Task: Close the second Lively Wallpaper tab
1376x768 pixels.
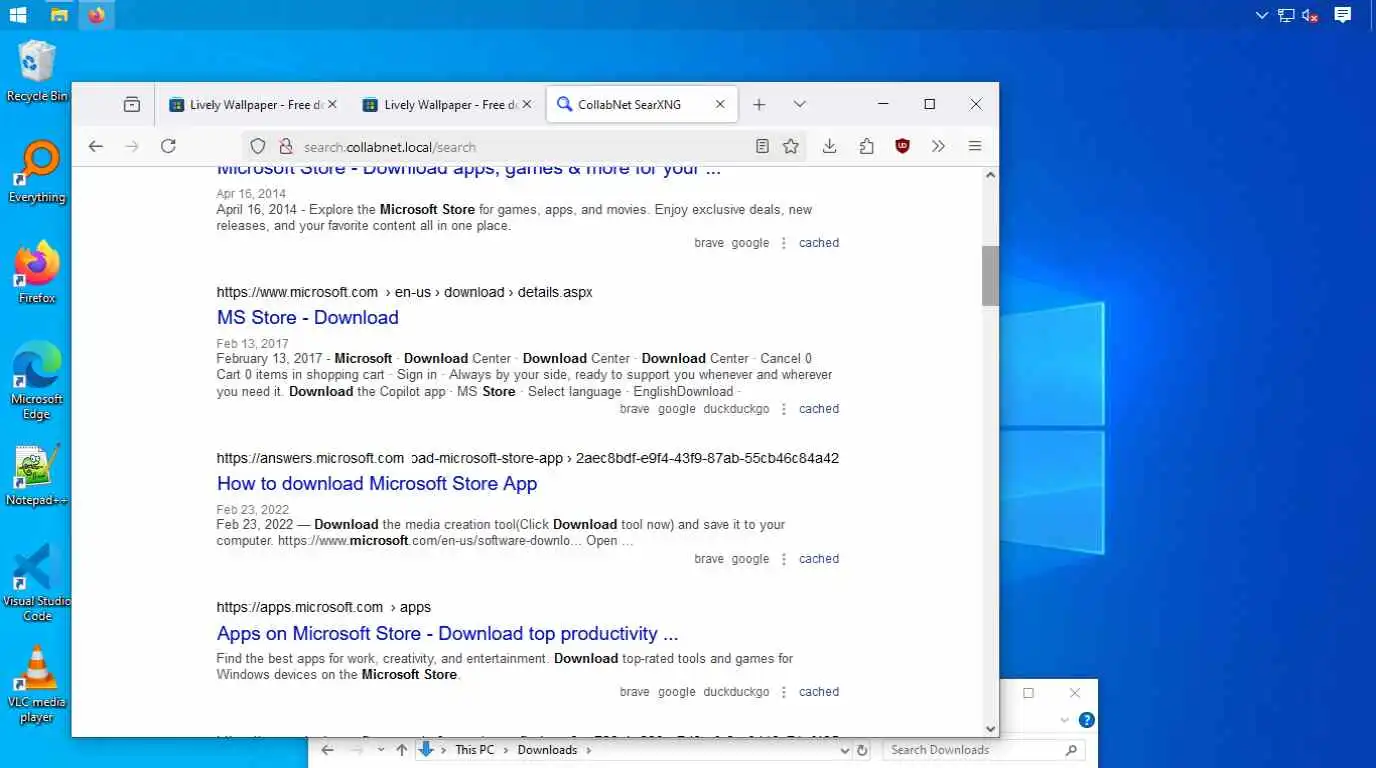Action: (525, 104)
